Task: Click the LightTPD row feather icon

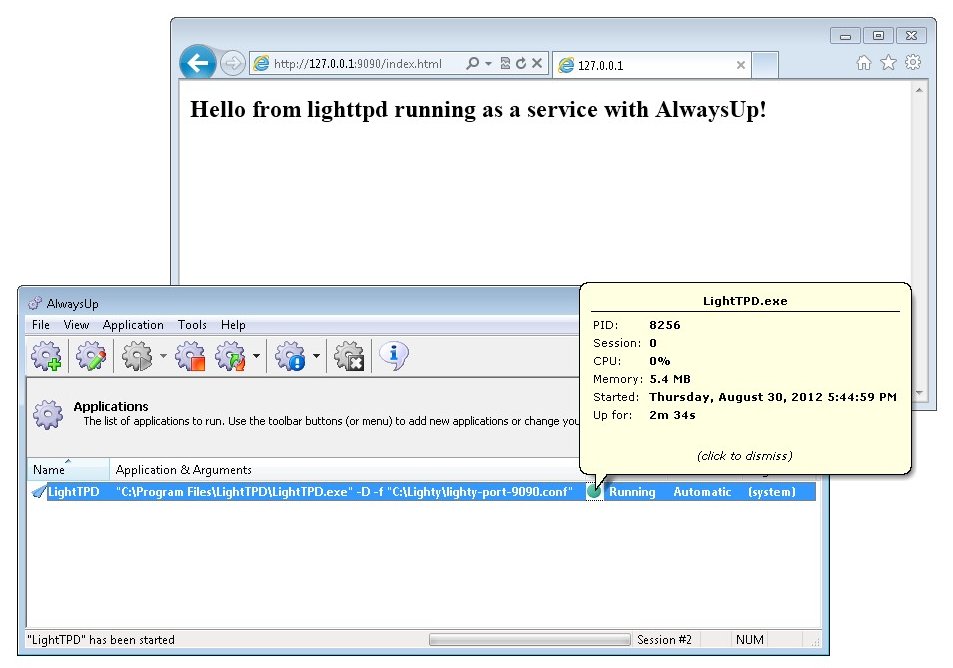Action: coord(39,492)
